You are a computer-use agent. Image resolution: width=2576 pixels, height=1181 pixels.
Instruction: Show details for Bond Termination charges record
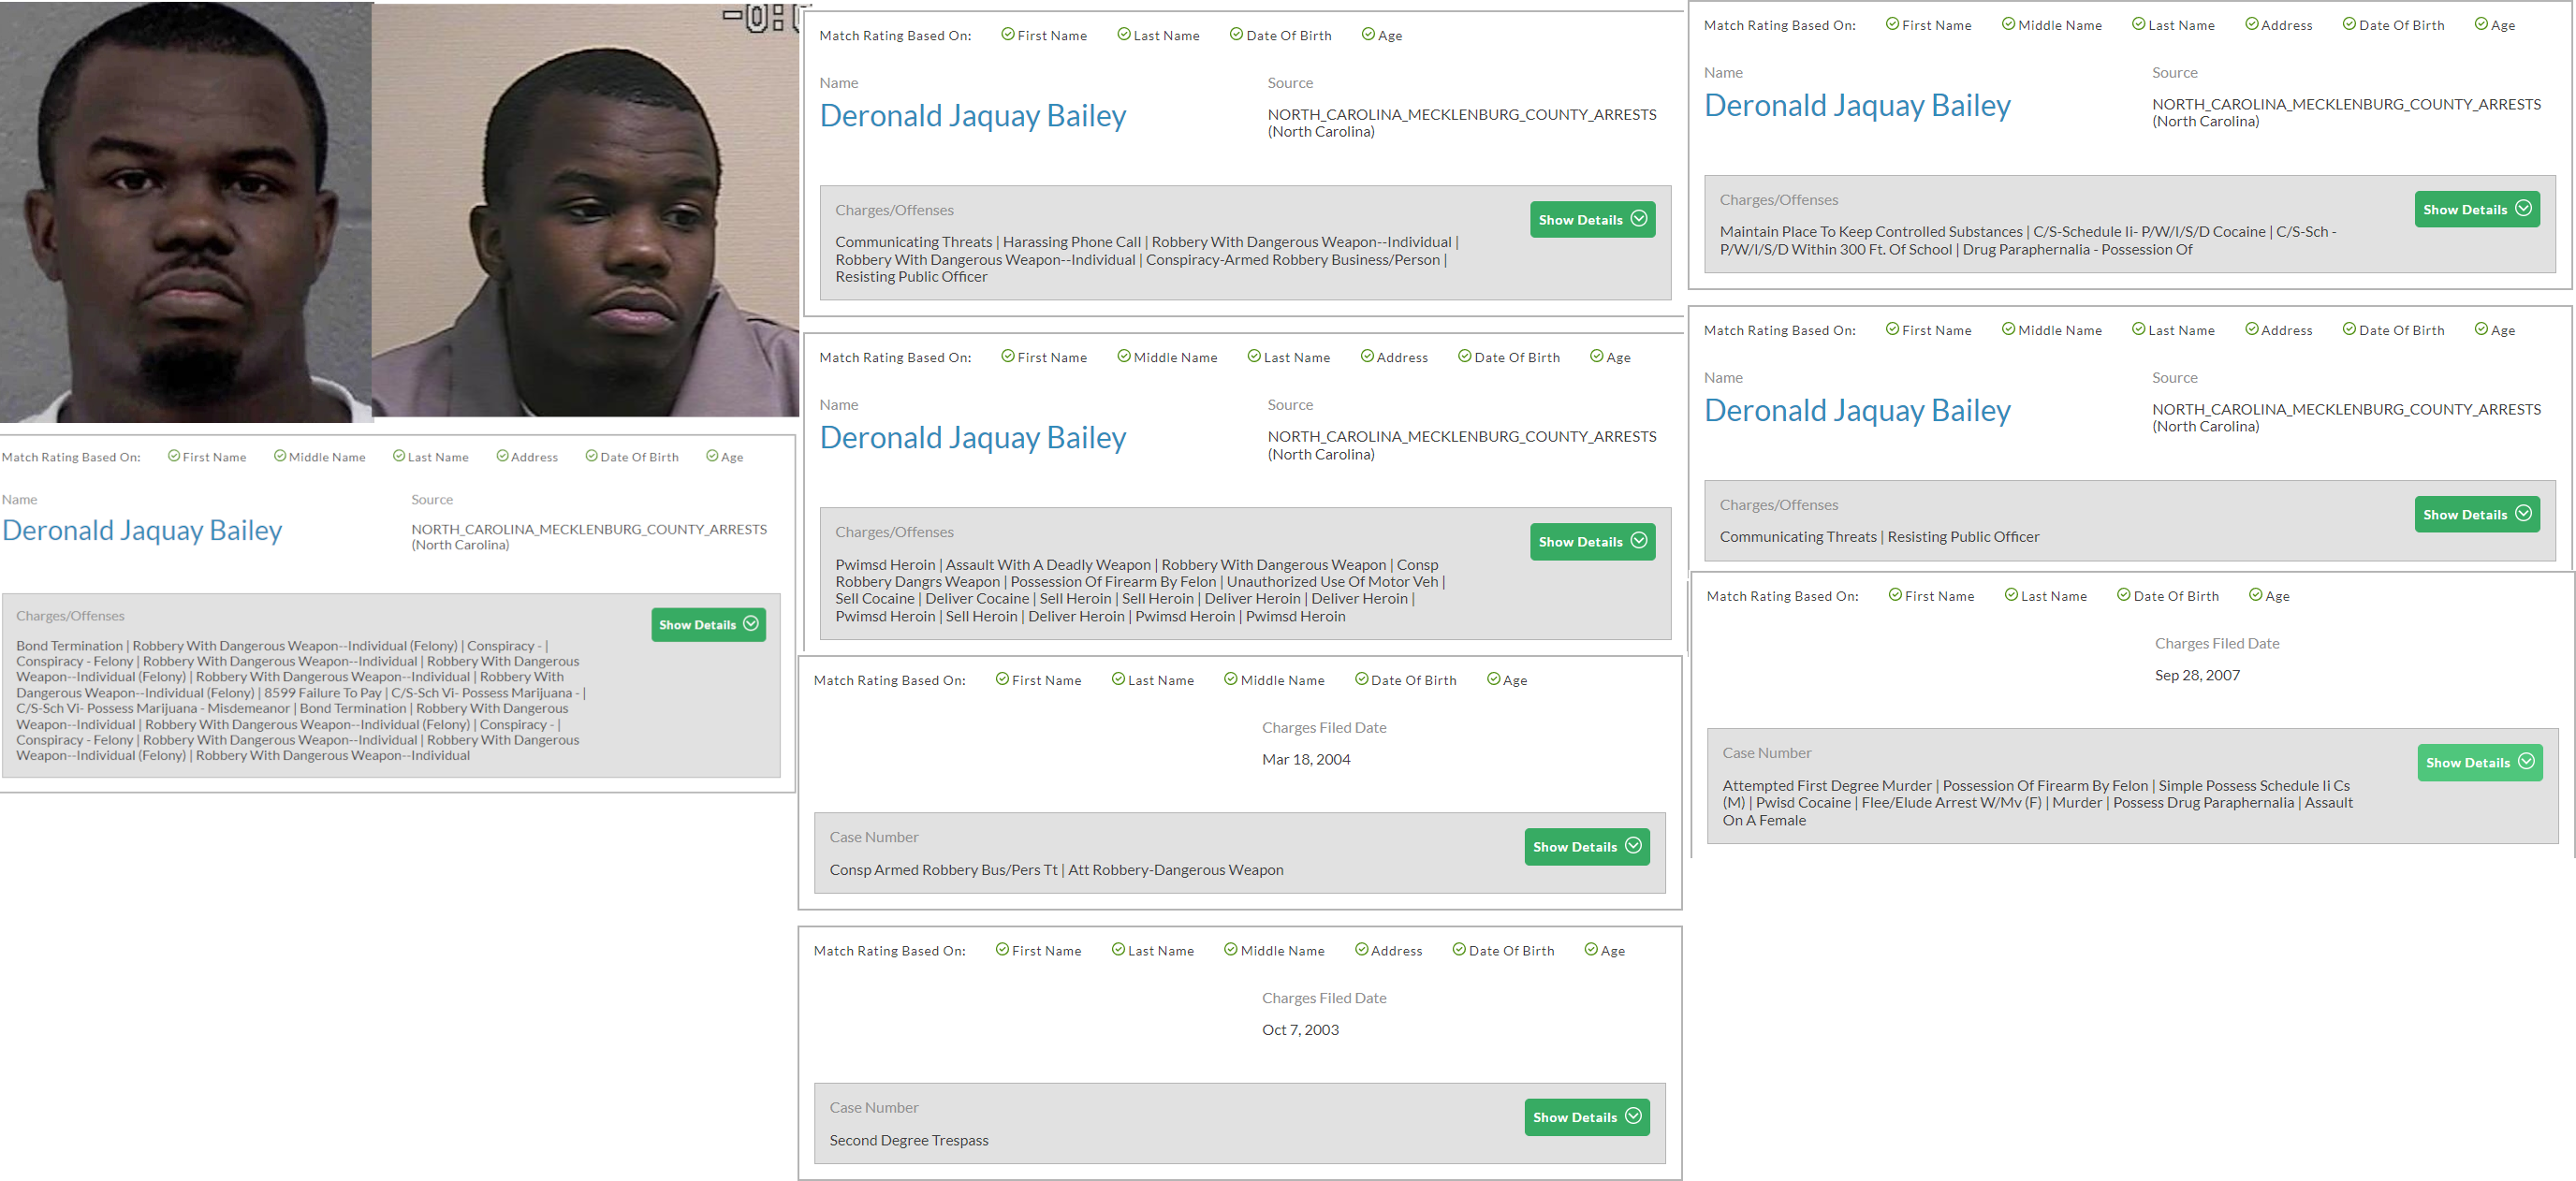pos(708,625)
